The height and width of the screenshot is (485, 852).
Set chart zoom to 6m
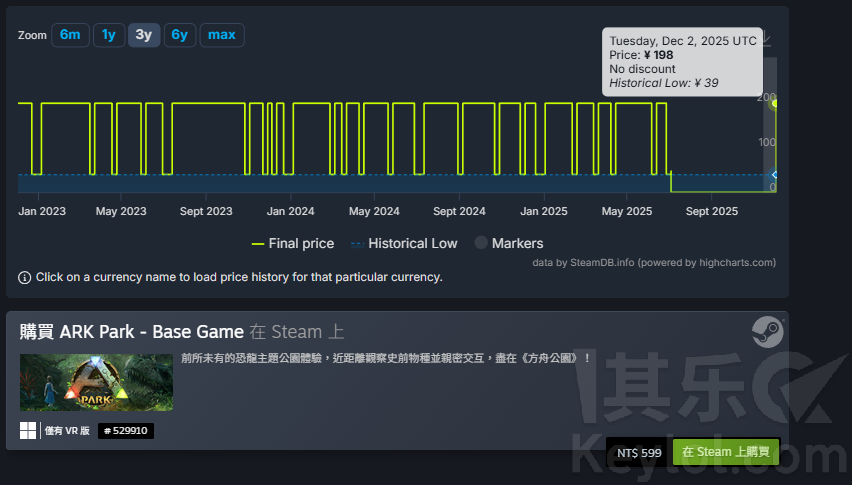pos(70,35)
